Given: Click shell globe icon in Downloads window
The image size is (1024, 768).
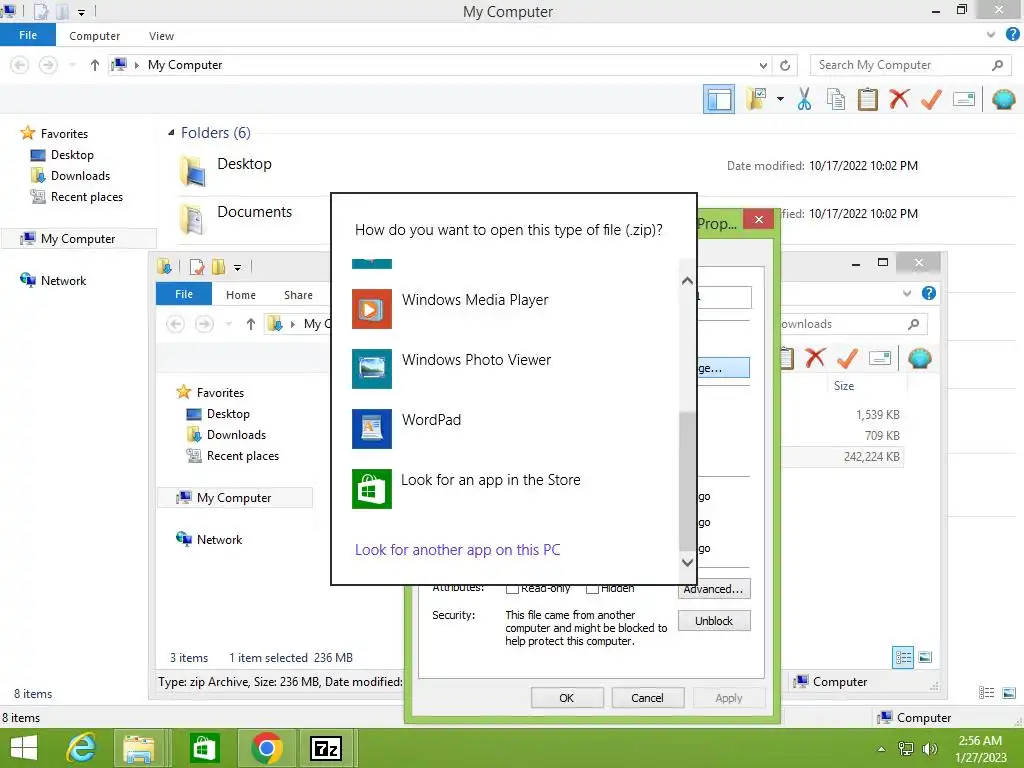Looking at the screenshot, I should (x=920, y=358).
